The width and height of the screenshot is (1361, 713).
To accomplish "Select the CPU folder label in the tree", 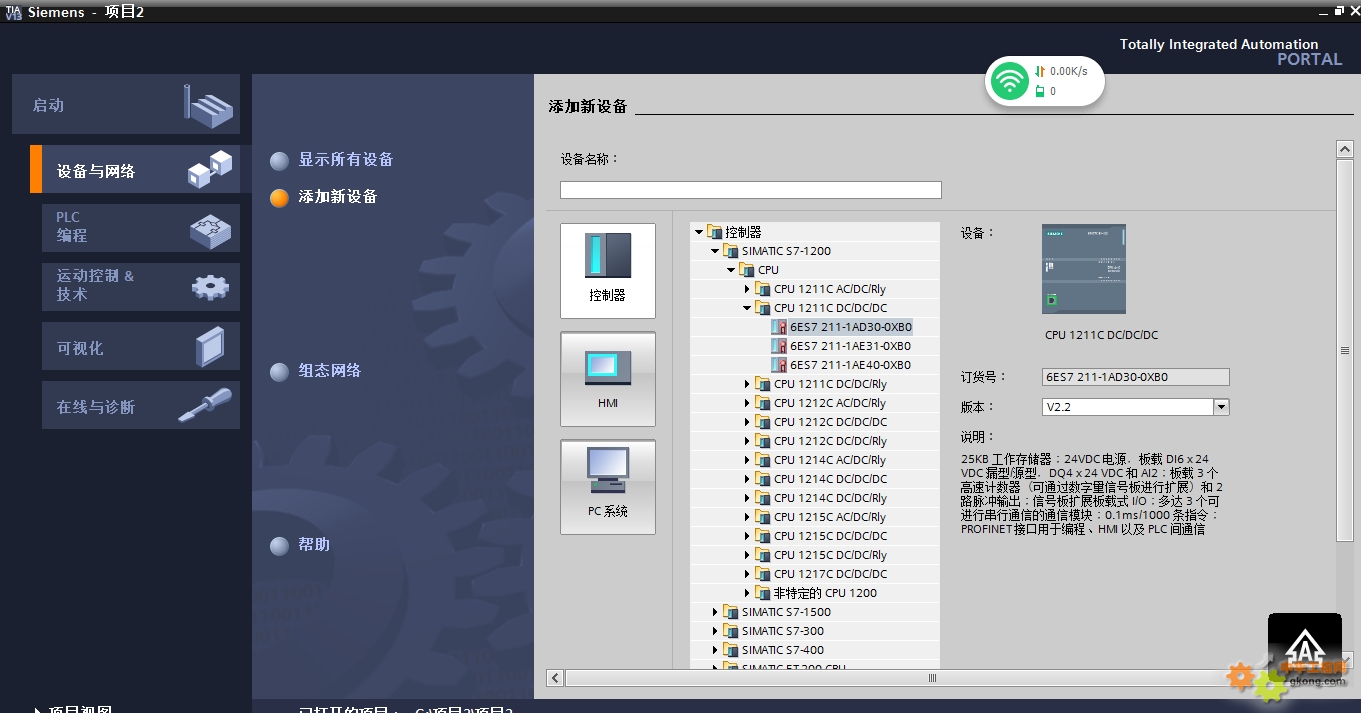I will click(768, 270).
